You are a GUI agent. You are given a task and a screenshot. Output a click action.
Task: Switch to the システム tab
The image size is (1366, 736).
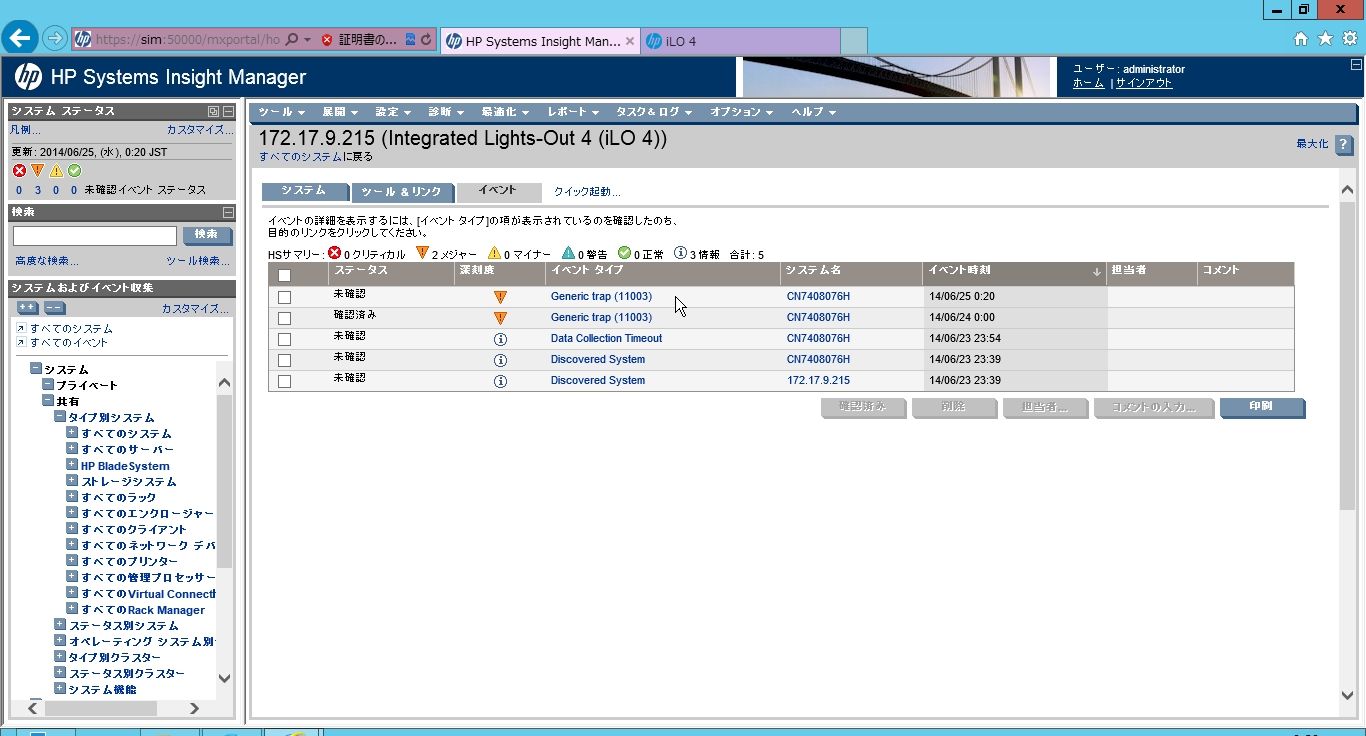304,191
